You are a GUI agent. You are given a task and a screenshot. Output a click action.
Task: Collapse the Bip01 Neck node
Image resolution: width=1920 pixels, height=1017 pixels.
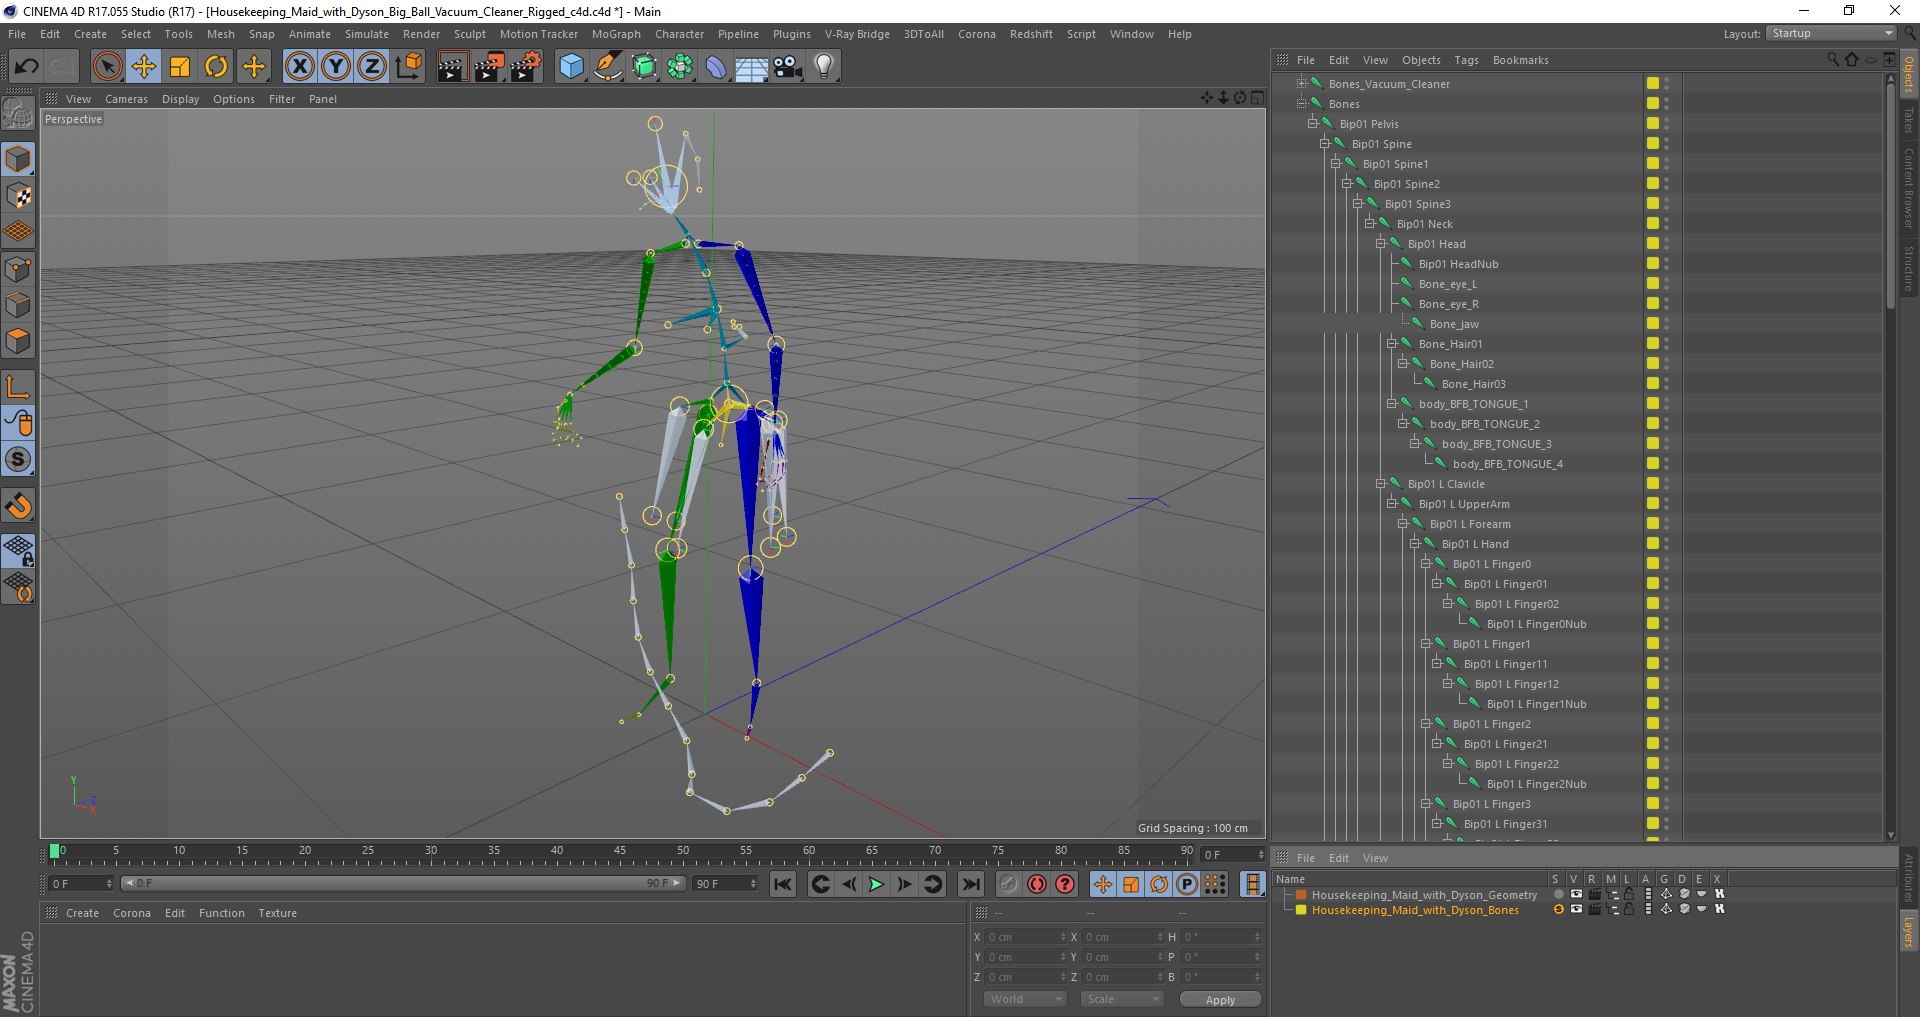(x=1369, y=223)
